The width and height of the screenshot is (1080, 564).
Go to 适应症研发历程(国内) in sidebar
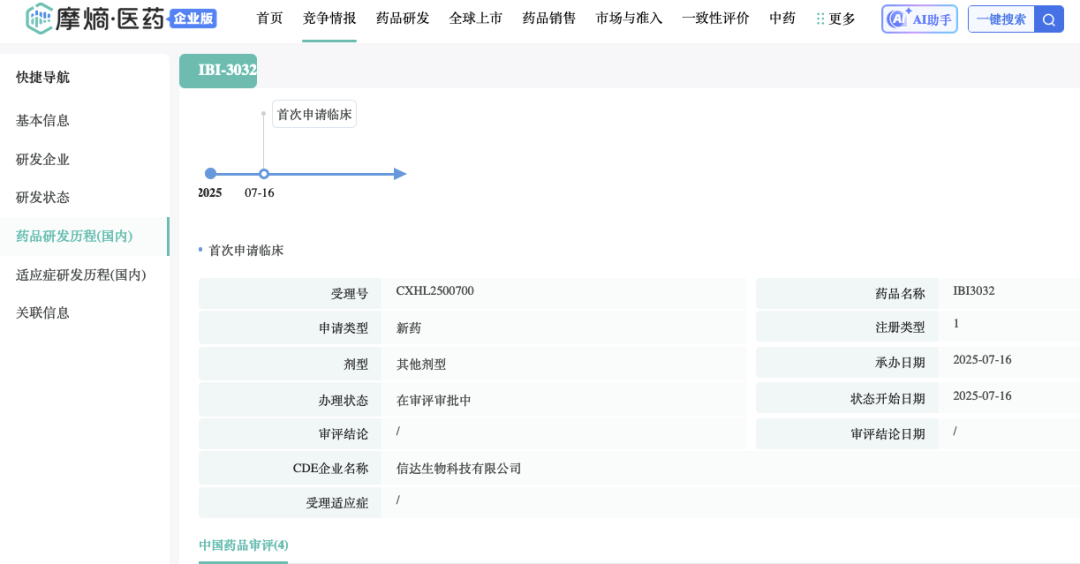[x=81, y=275]
